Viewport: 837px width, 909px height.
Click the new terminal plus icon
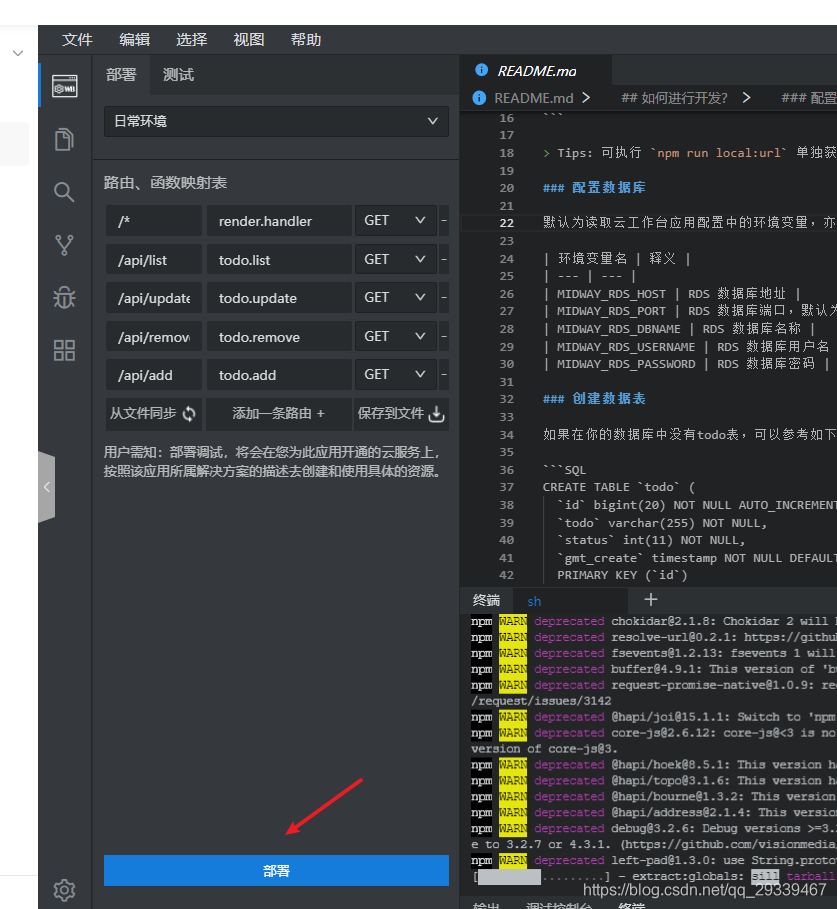(651, 599)
